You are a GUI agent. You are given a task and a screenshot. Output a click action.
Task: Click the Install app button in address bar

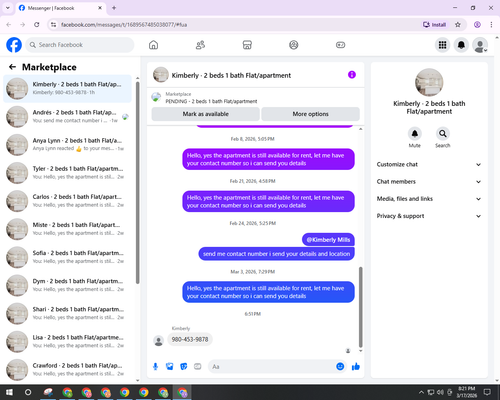pos(434,25)
